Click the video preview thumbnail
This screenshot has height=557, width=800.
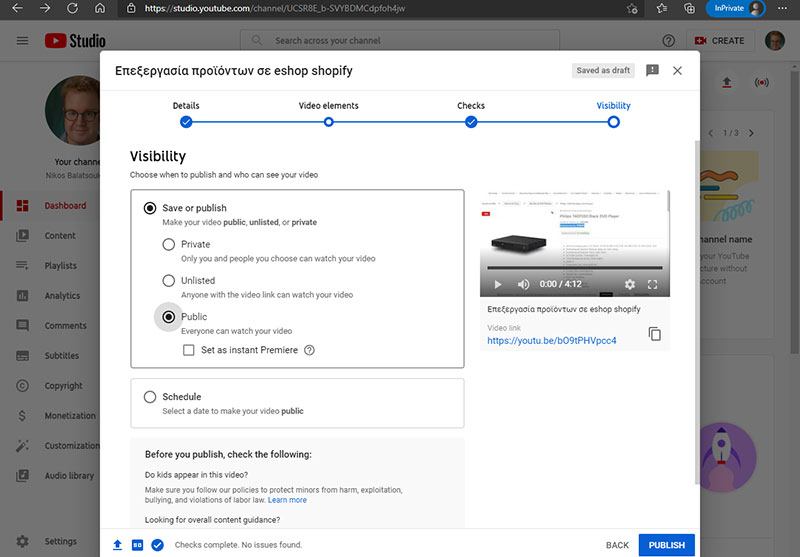click(x=574, y=243)
